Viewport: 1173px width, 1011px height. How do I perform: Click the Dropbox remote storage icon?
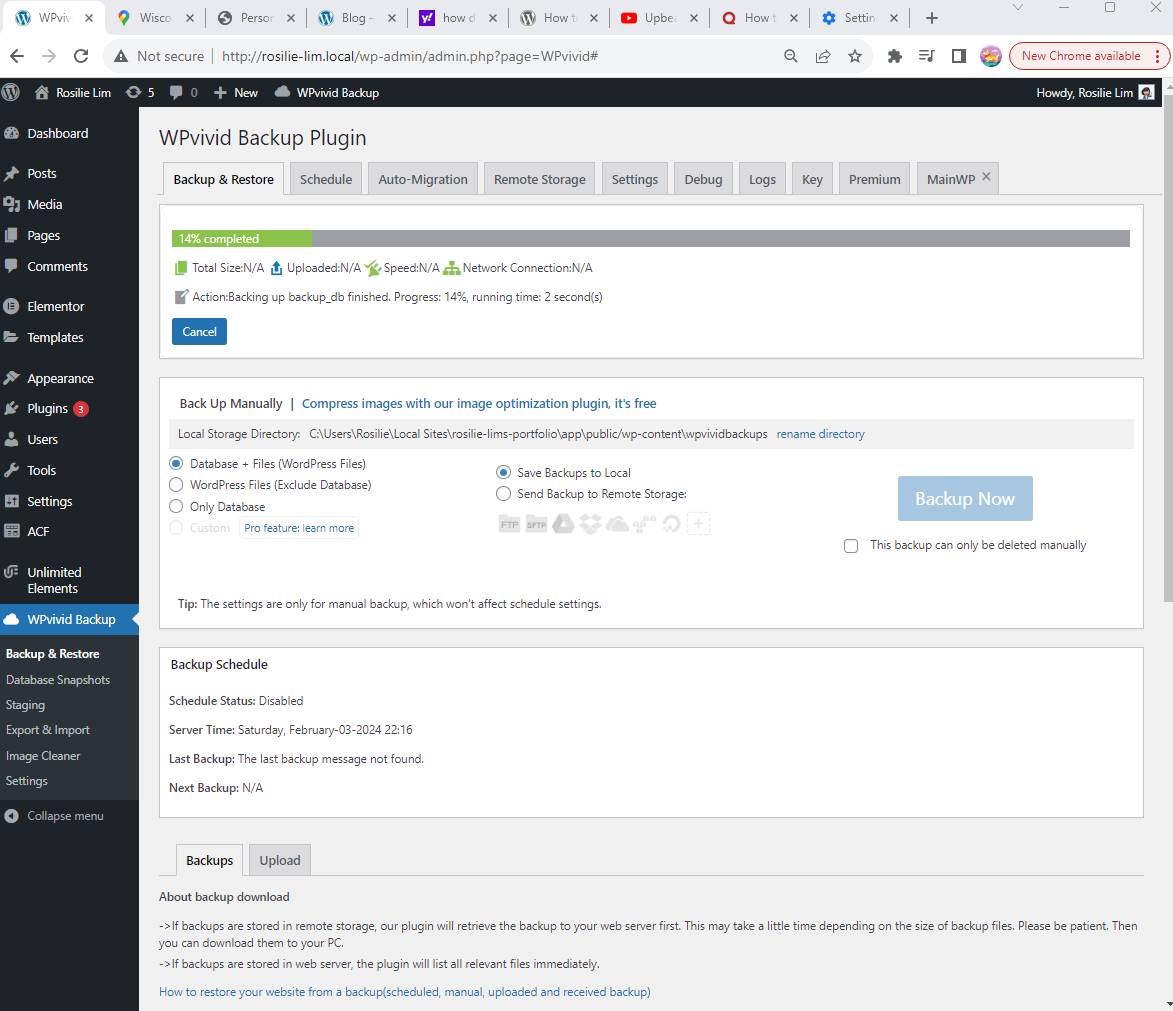pyautogui.click(x=590, y=524)
